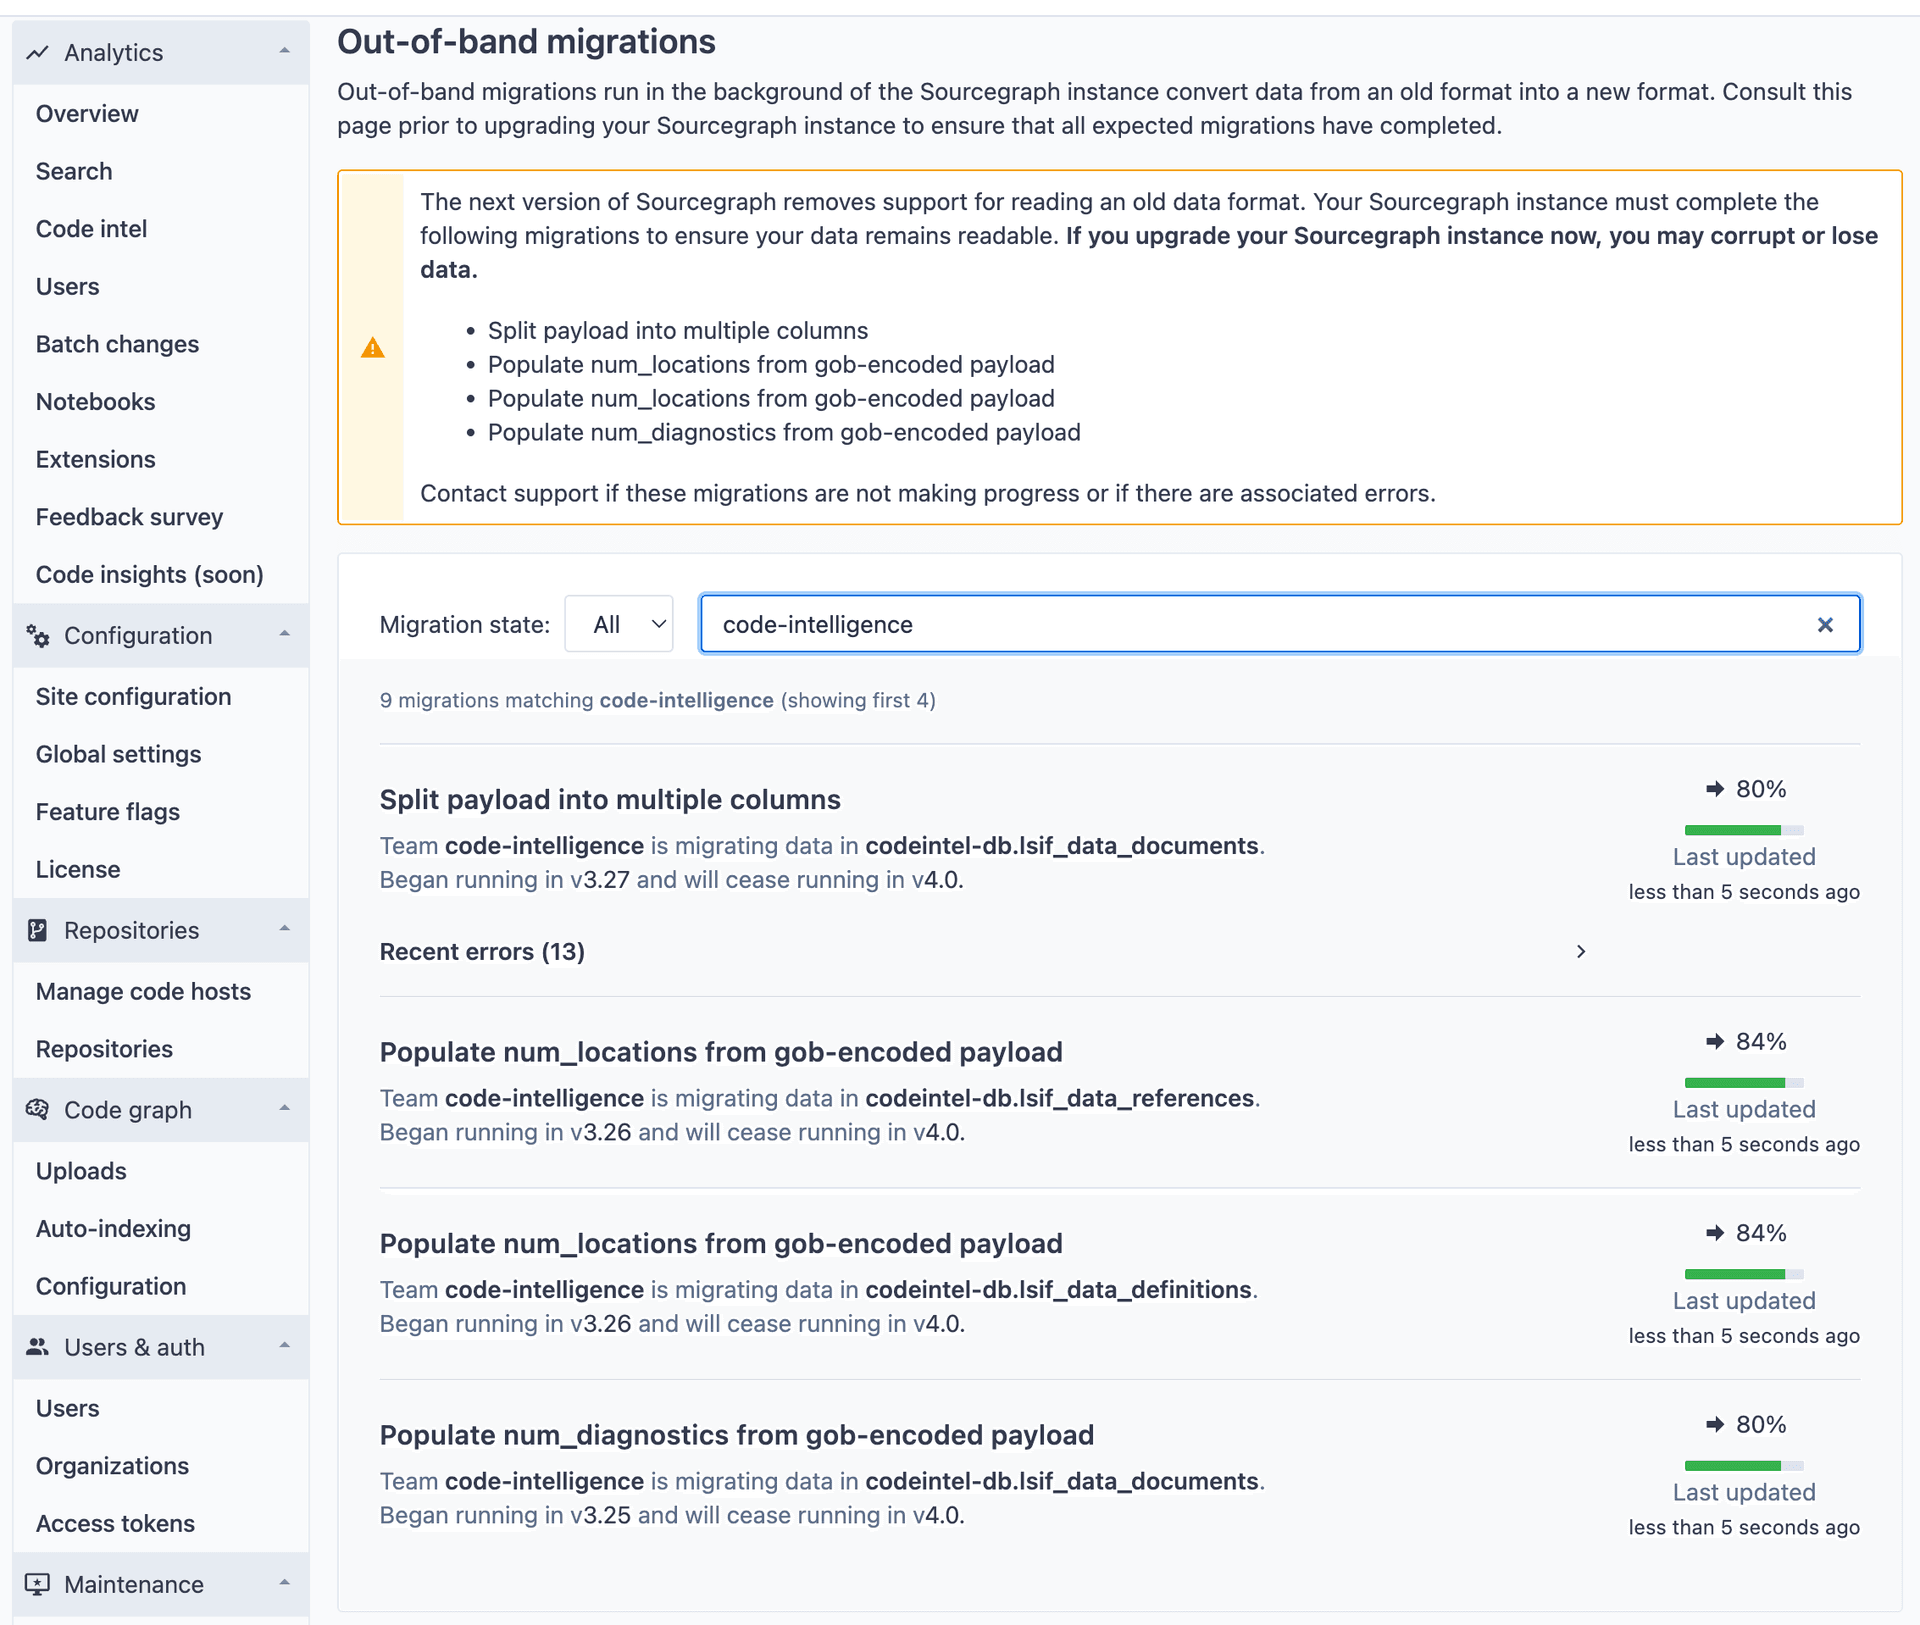Viewport: 1920px width, 1625px height.
Task: Click the Analytics chart icon
Action: pos(38,53)
